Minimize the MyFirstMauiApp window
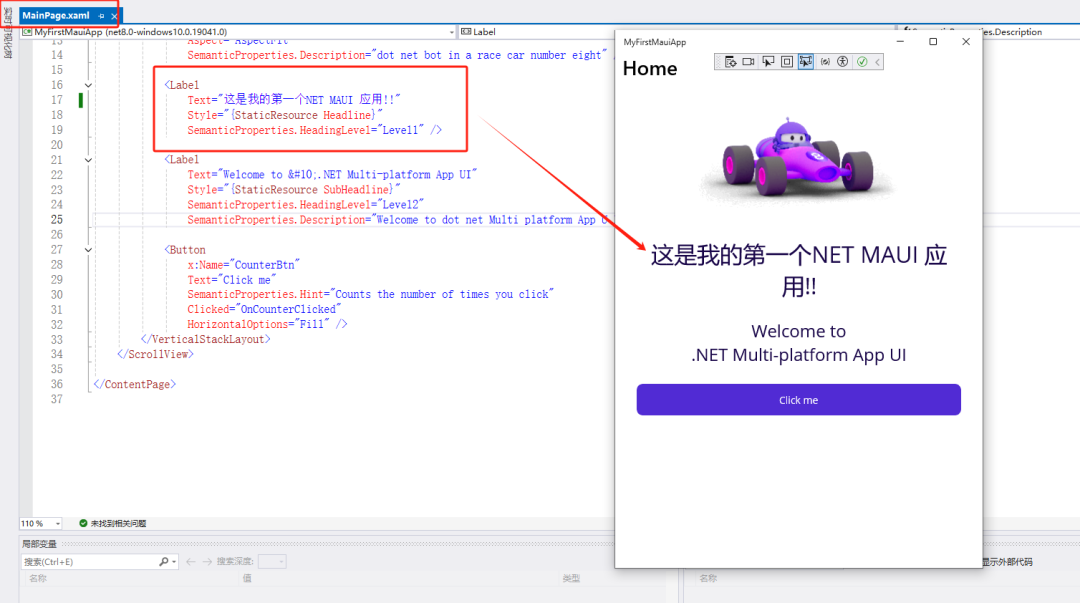The width and height of the screenshot is (1080, 603). pos(900,41)
